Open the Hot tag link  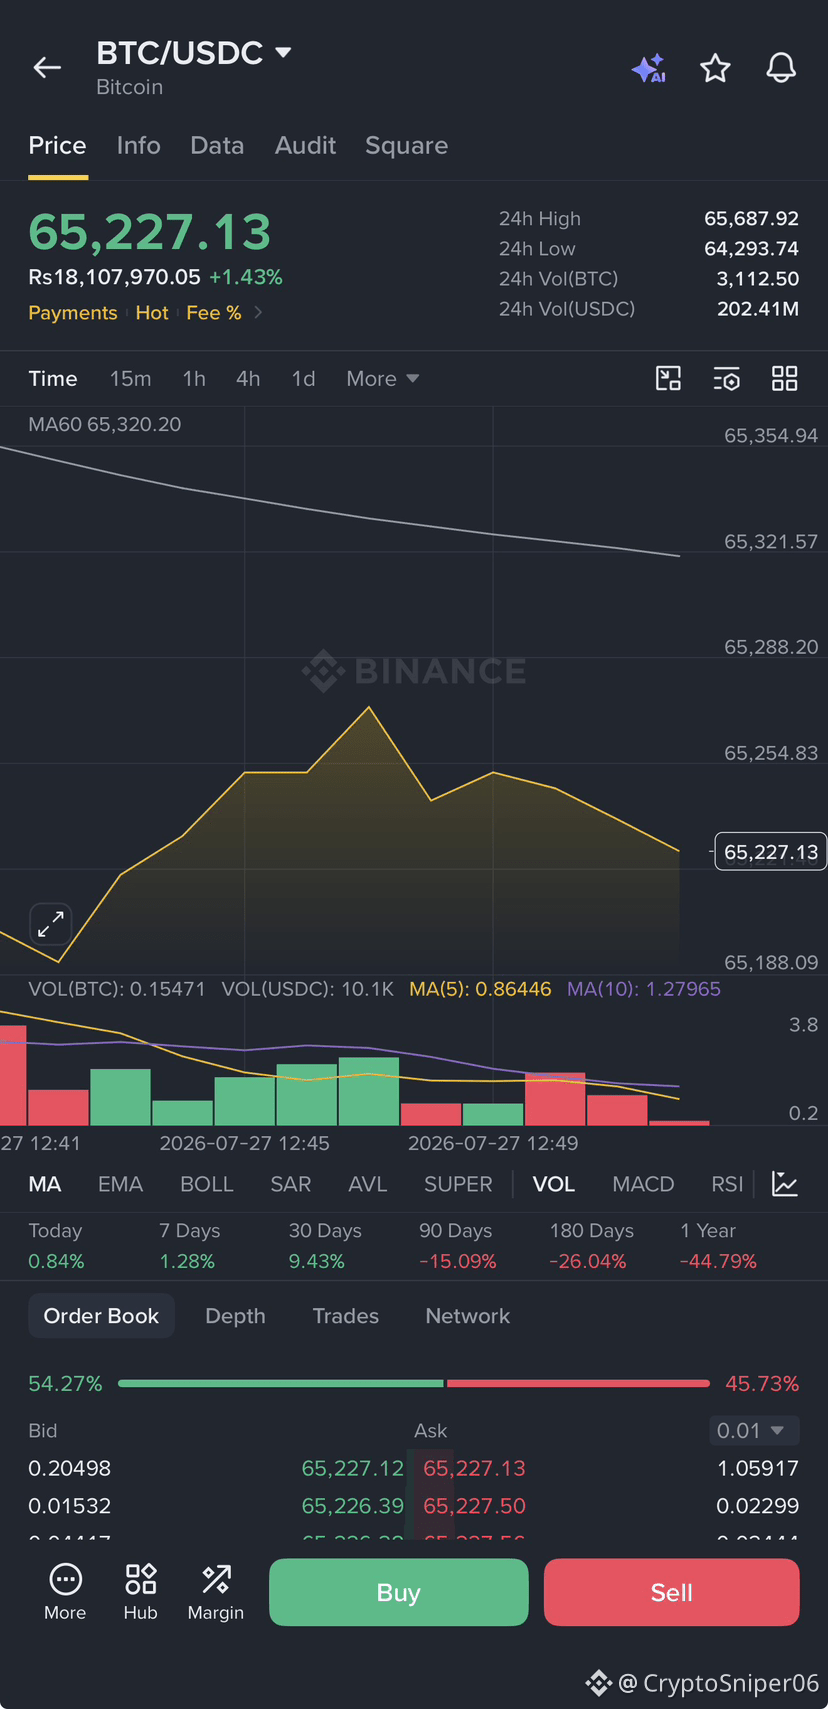click(152, 313)
